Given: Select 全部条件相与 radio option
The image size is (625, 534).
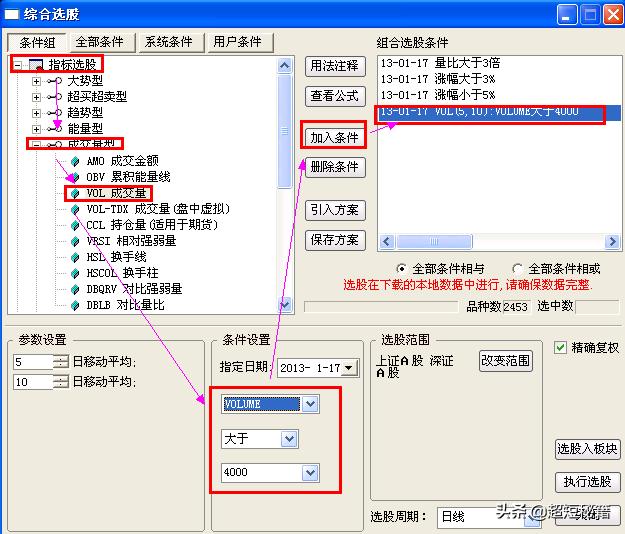Looking at the screenshot, I should (x=401, y=269).
